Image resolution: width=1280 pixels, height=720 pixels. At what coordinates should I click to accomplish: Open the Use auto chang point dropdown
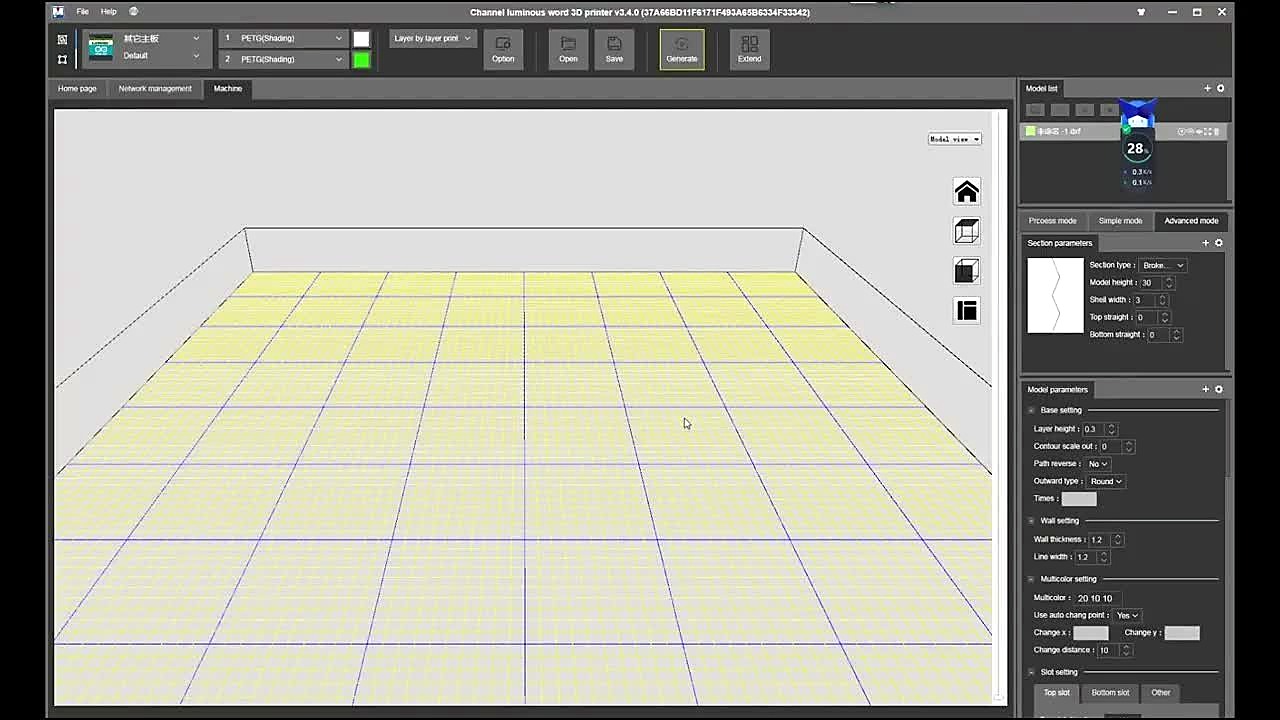tap(1128, 615)
